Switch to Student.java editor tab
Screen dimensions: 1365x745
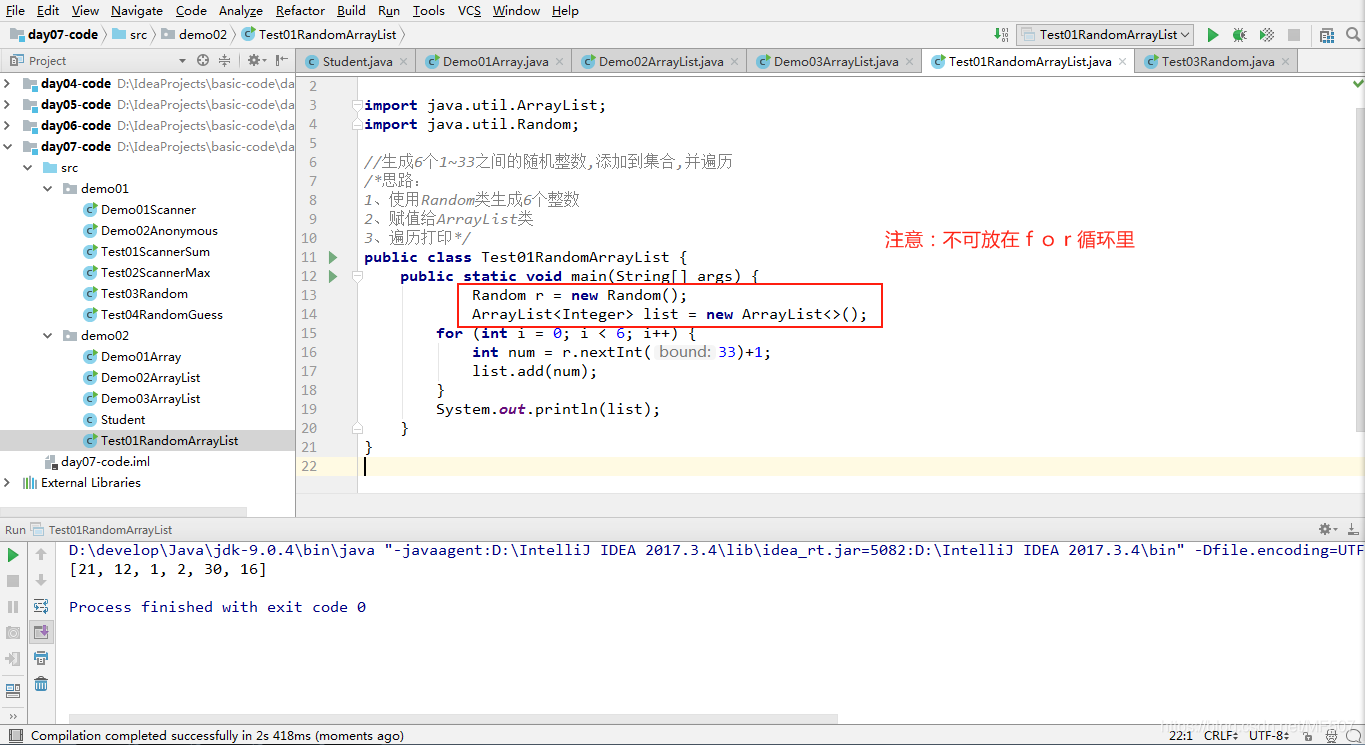point(357,61)
